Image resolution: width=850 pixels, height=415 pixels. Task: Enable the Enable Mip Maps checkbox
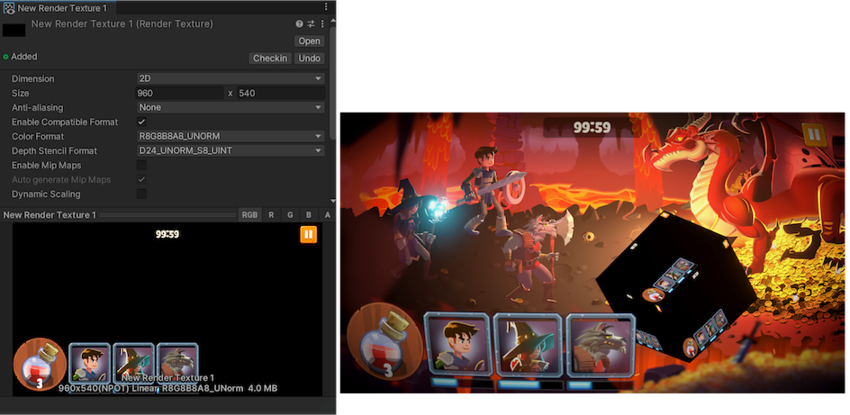click(x=142, y=165)
